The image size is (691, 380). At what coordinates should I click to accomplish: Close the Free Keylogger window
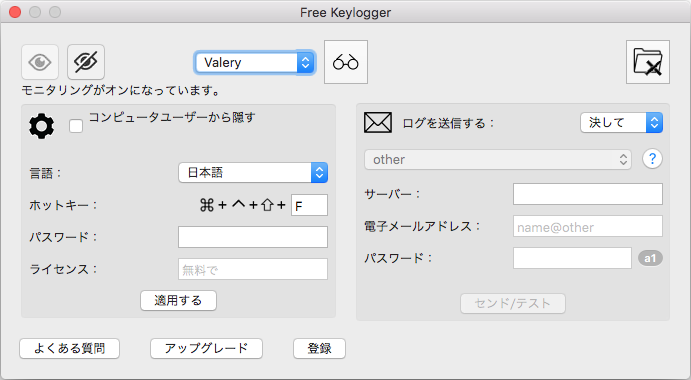pos(15,12)
